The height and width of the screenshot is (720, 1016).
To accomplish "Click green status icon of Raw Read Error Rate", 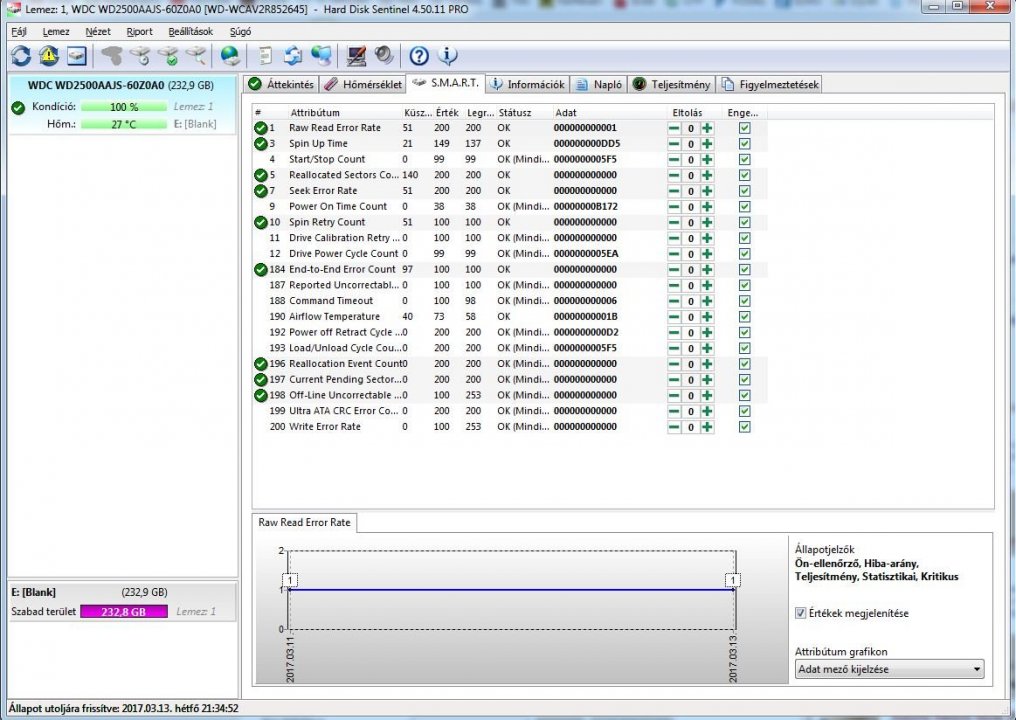I will [260, 128].
